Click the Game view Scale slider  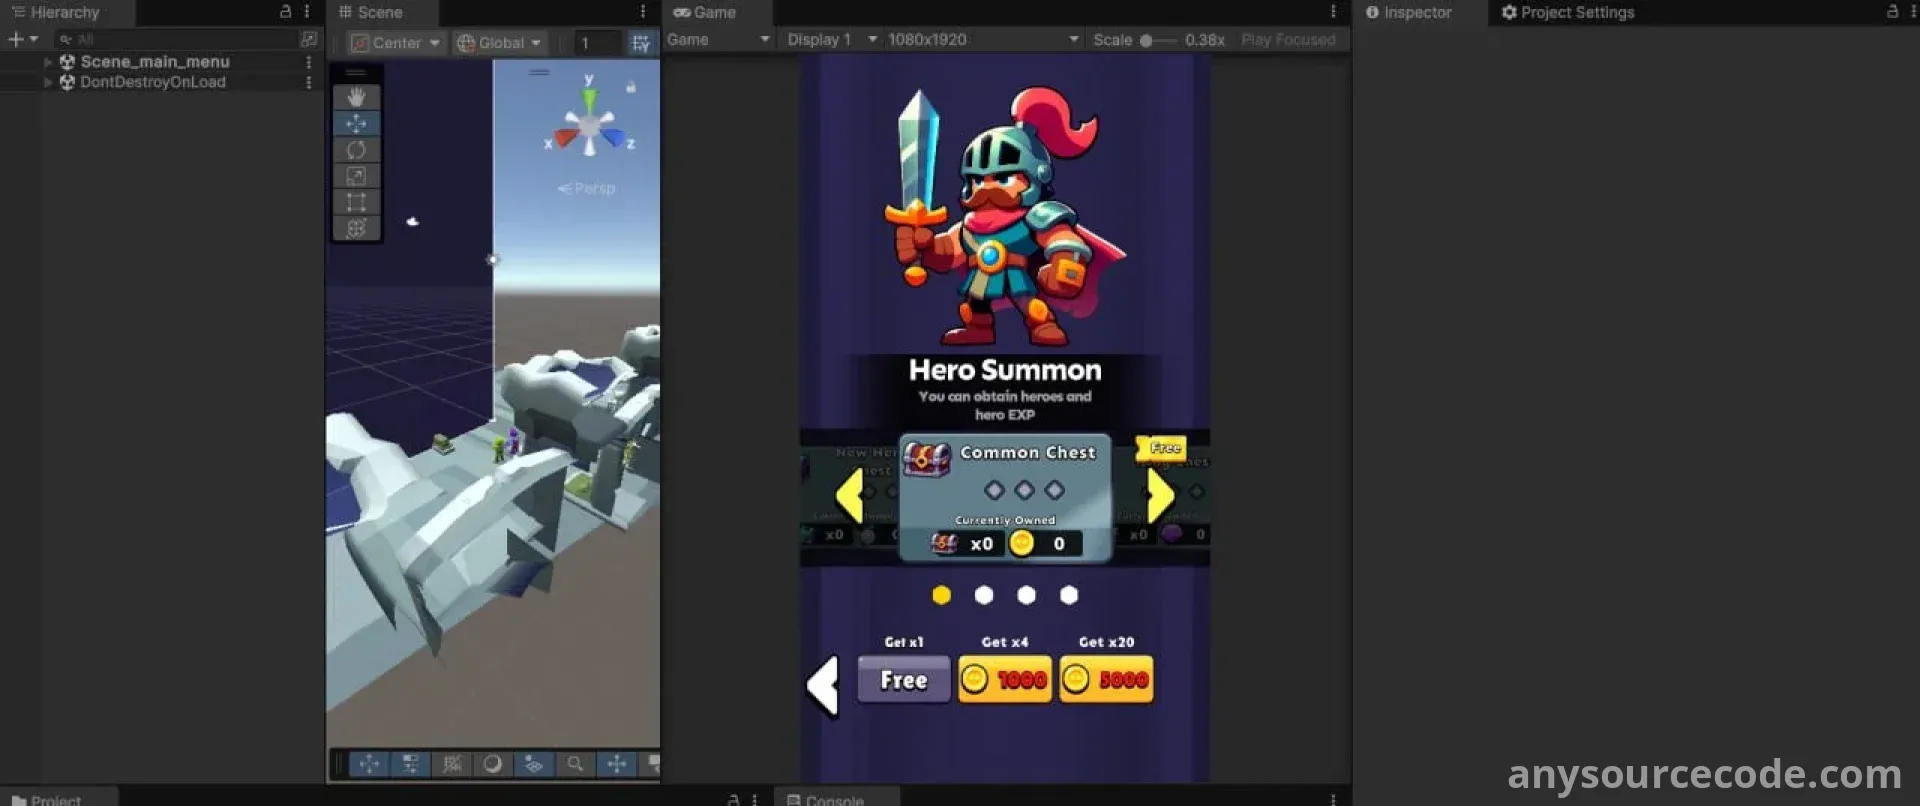pyautogui.click(x=1158, y=40)
